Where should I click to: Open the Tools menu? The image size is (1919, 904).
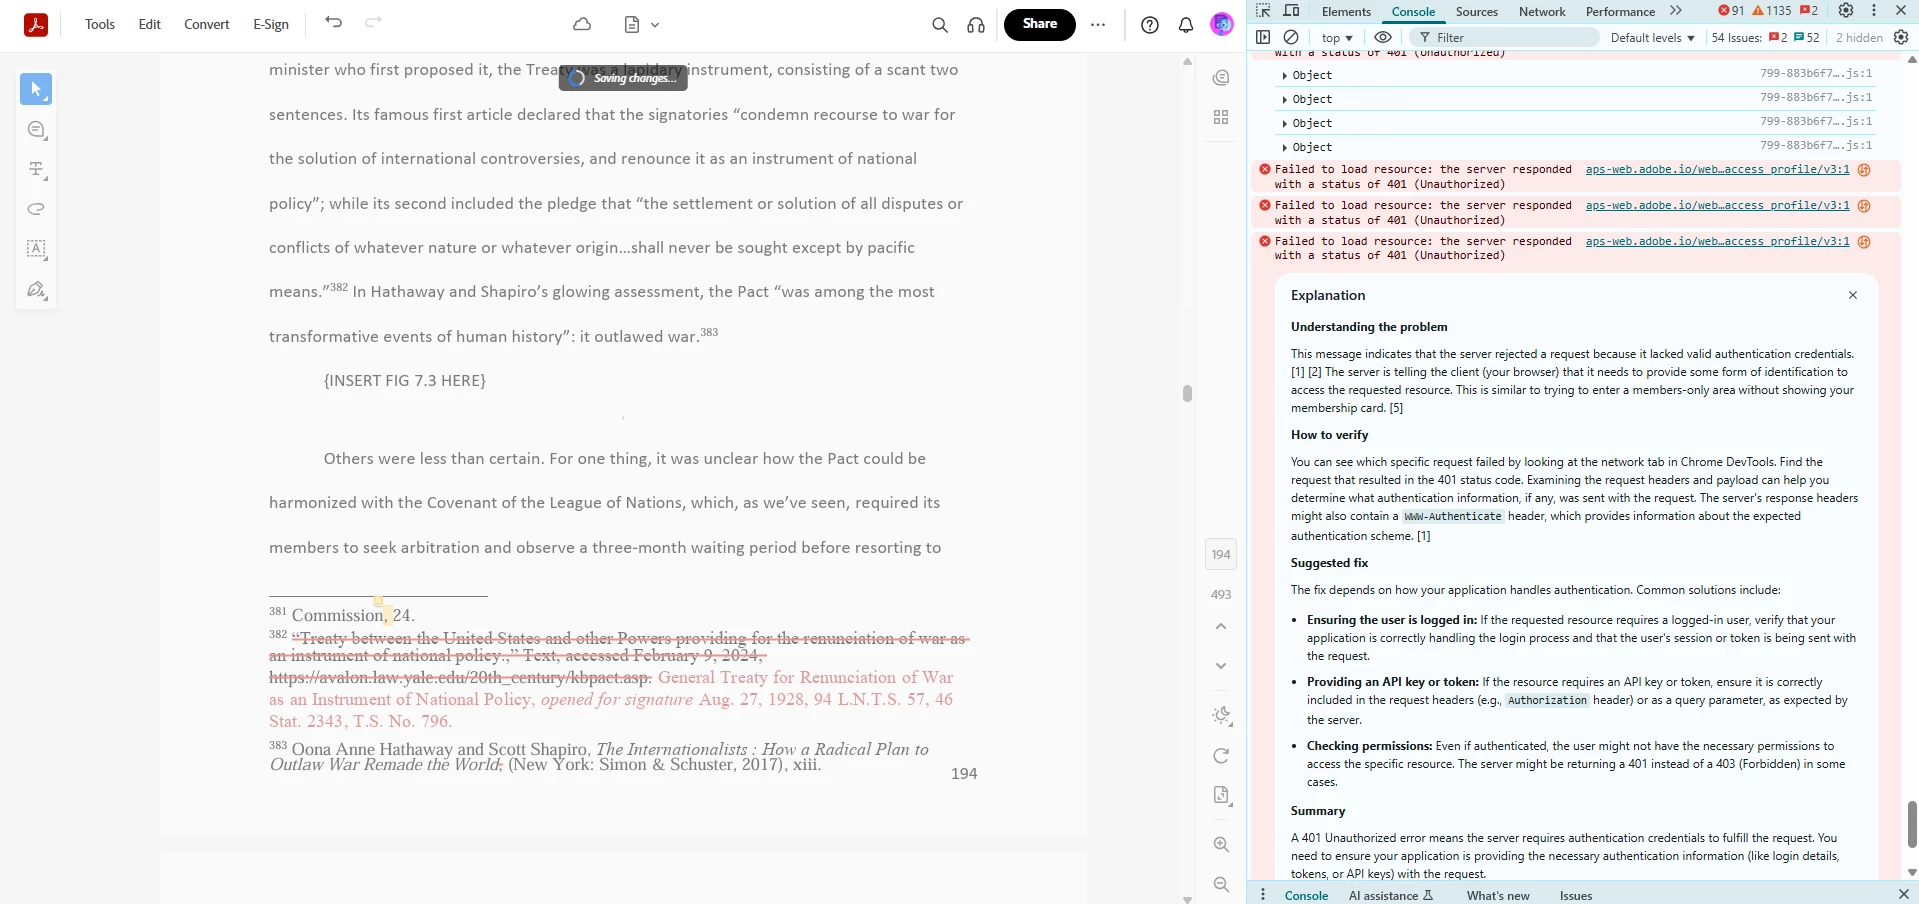tap(100, 25)
